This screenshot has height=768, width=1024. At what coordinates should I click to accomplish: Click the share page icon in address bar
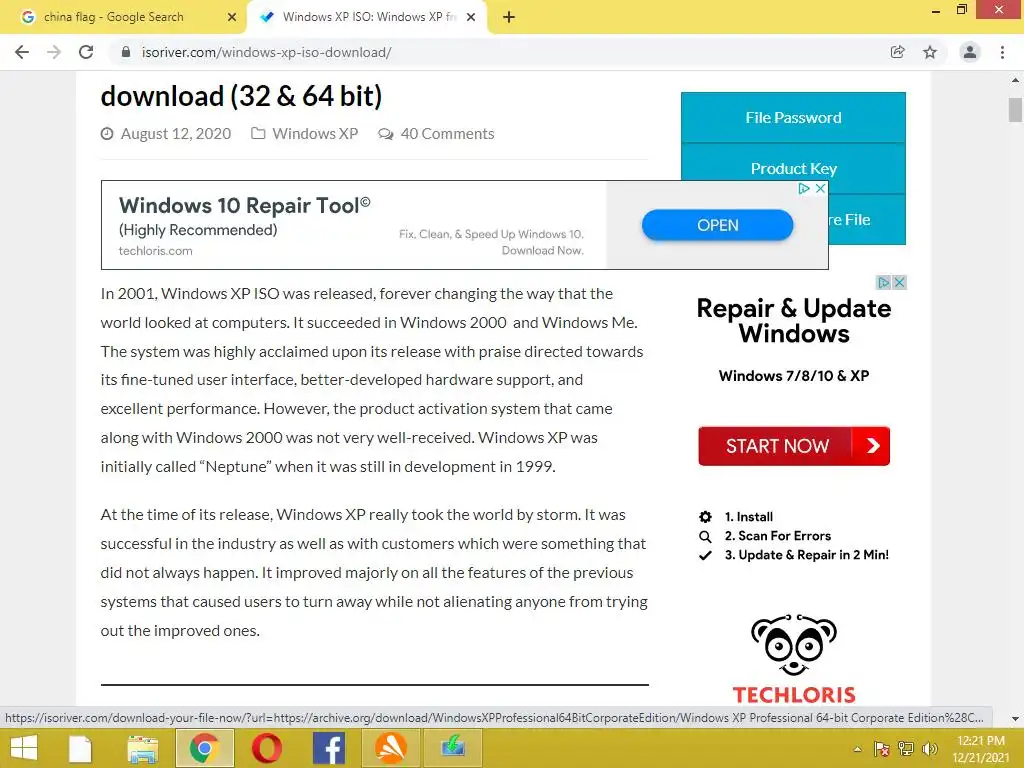tap(898, 52)
